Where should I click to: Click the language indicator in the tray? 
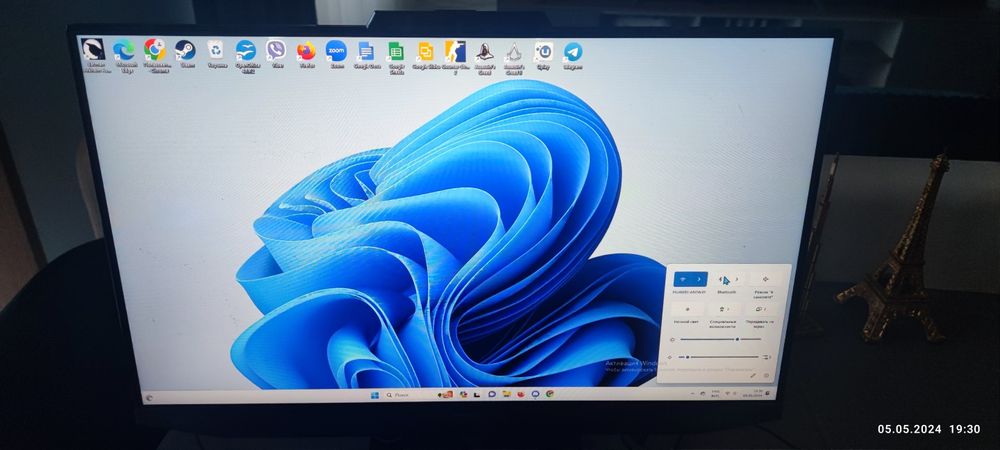point(715,393)
